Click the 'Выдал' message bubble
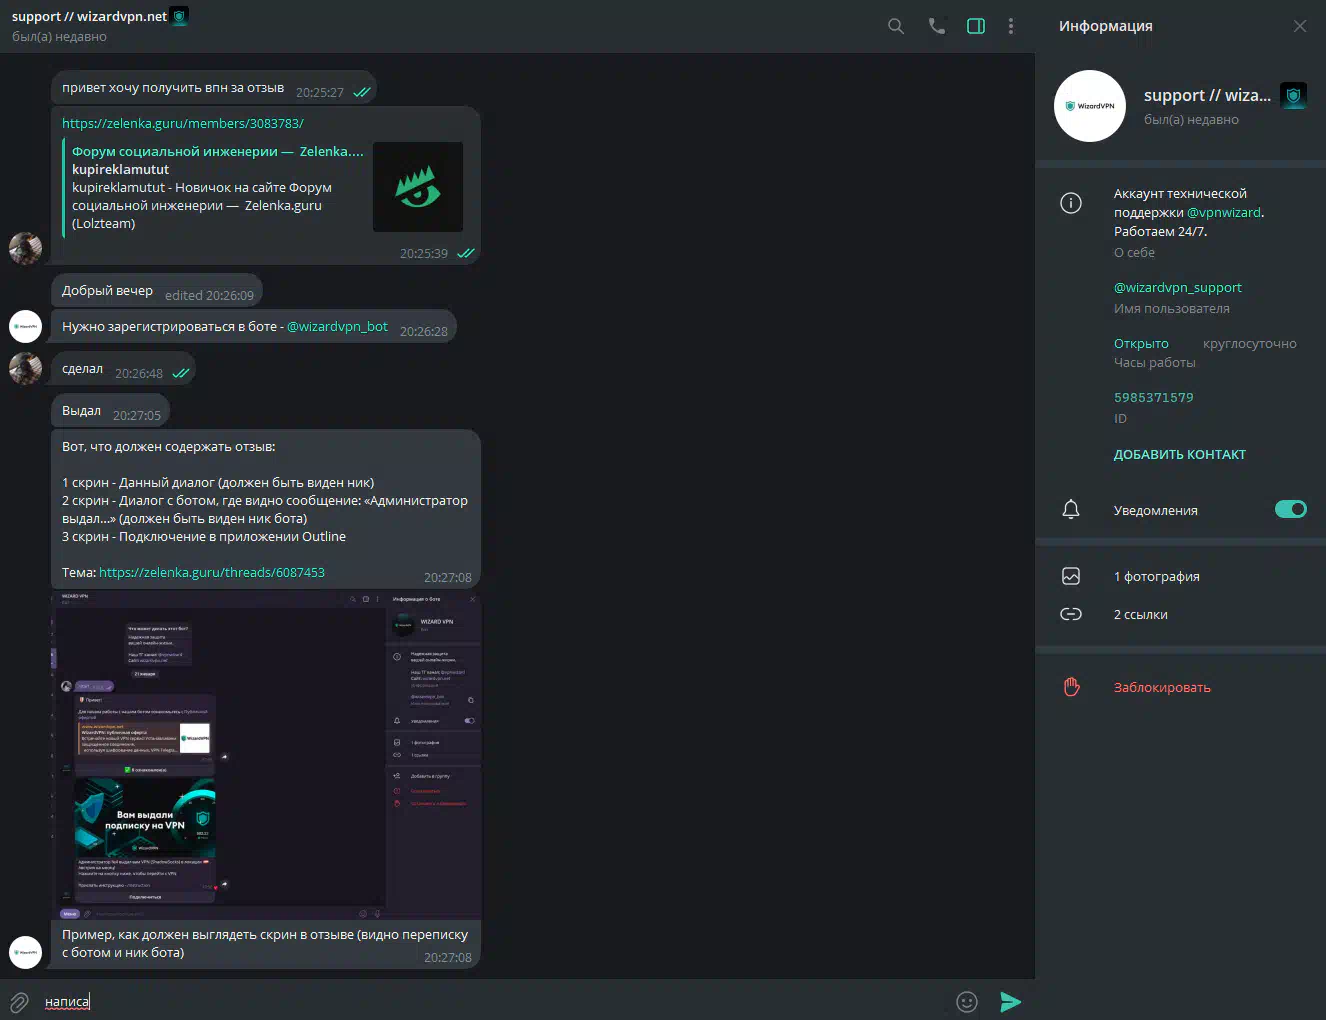 click(111, 411)
